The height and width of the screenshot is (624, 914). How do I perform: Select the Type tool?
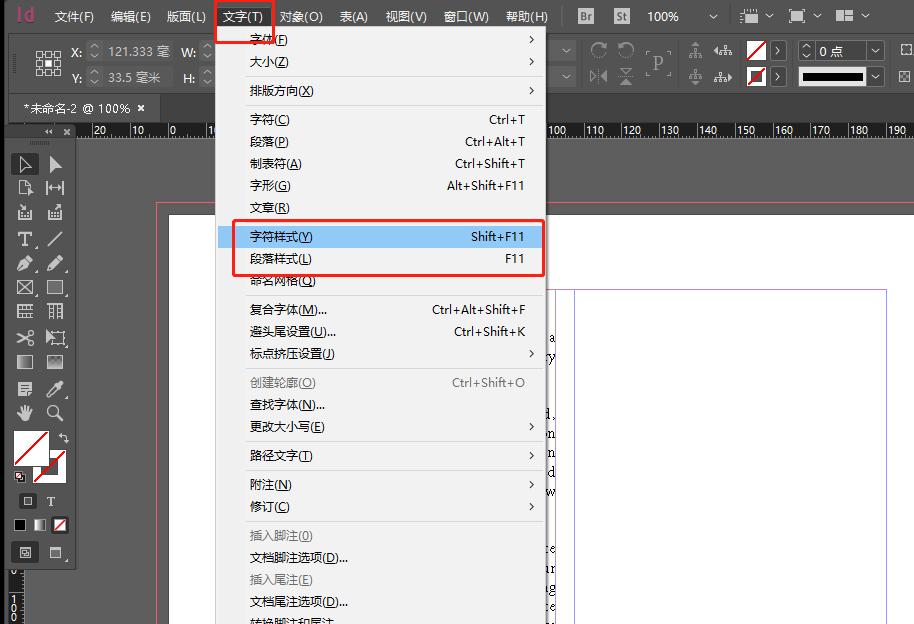pyautogui.click(x=25, y=239)
